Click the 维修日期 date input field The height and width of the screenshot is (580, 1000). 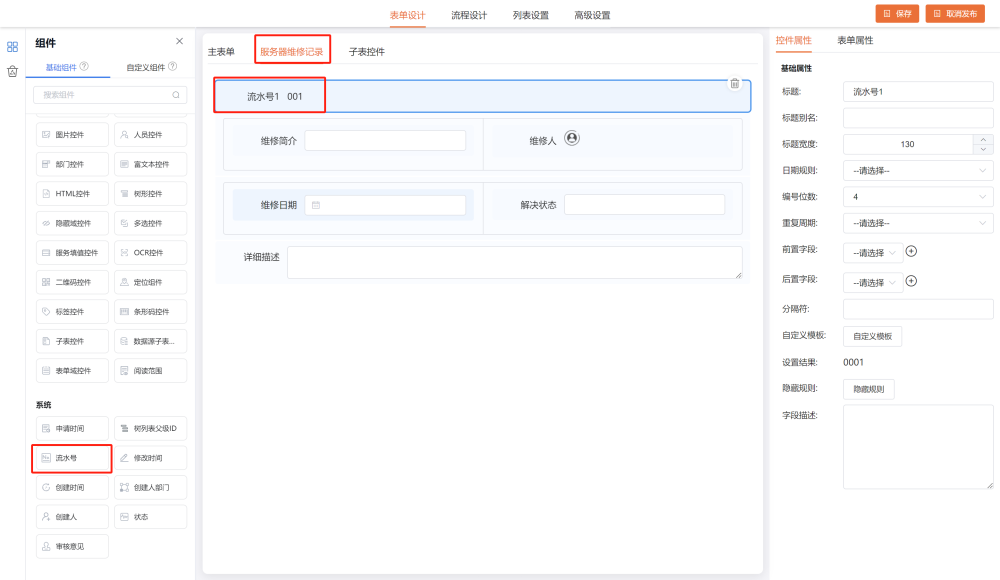point(385,205)
